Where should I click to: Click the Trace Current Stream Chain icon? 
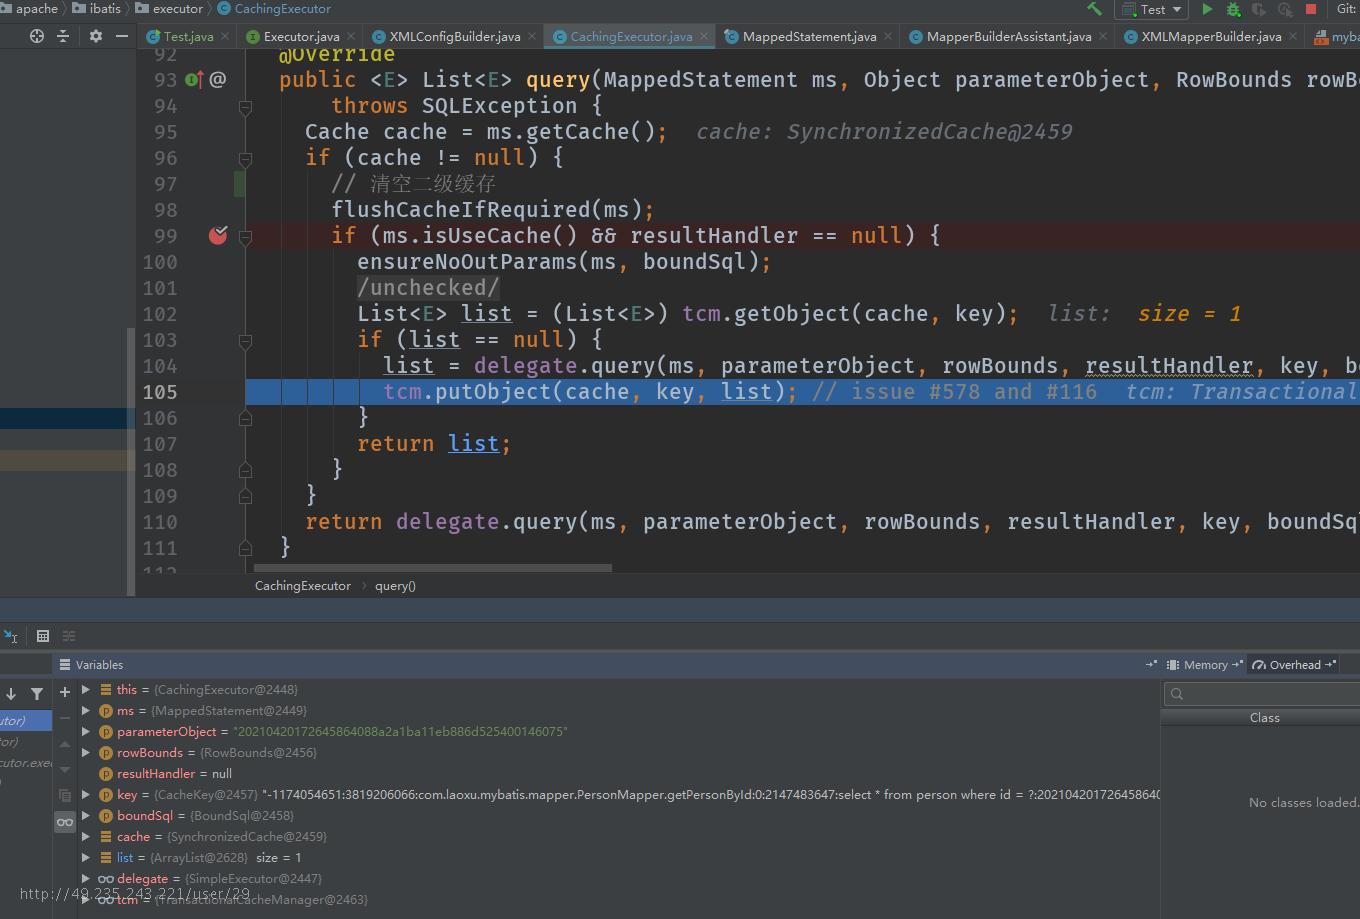click(69, 636)
